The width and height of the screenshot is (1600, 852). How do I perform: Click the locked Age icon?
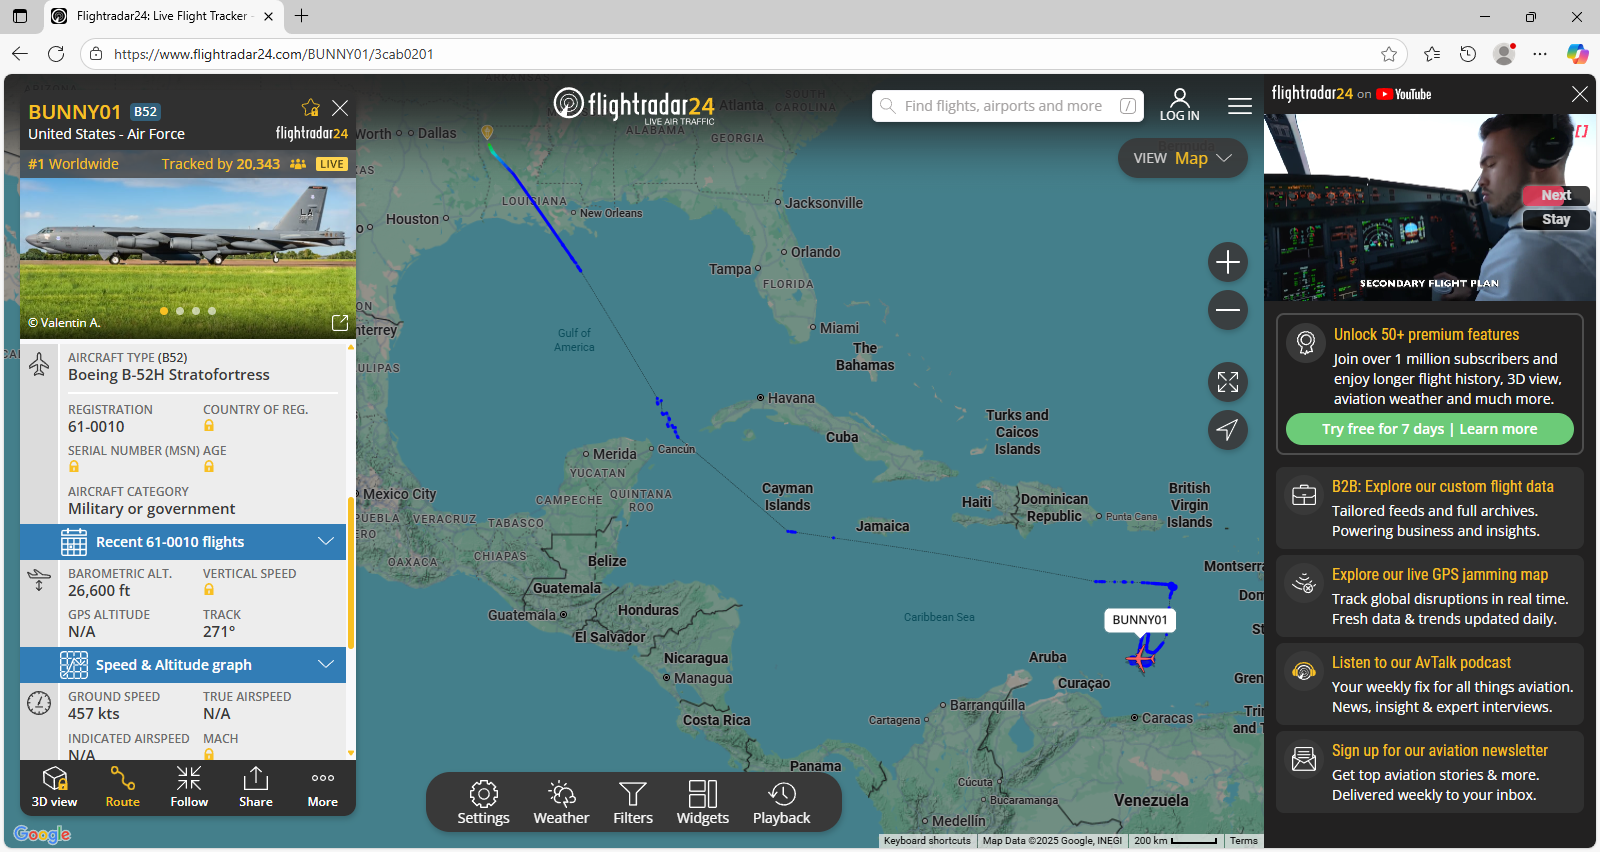tap(209, 467)
